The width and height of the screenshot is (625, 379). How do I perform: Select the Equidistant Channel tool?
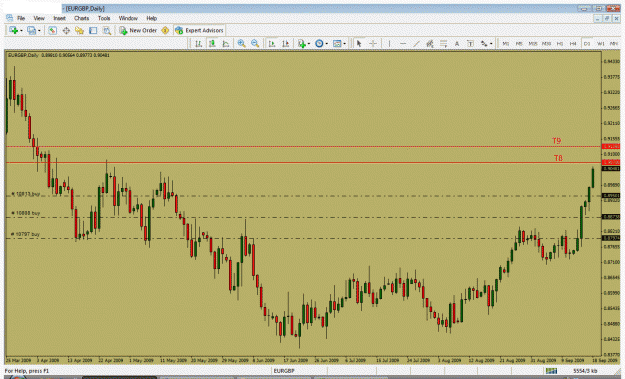430,43
